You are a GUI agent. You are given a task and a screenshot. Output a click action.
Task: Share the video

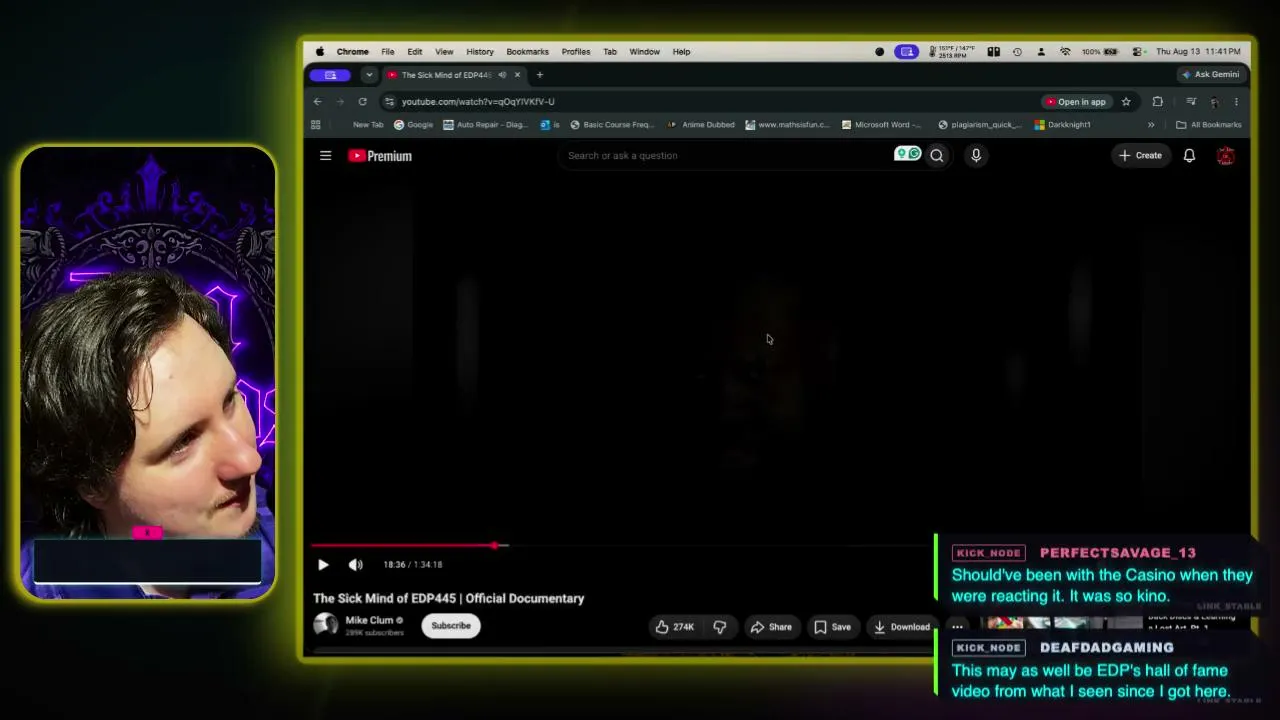point(771,627)
